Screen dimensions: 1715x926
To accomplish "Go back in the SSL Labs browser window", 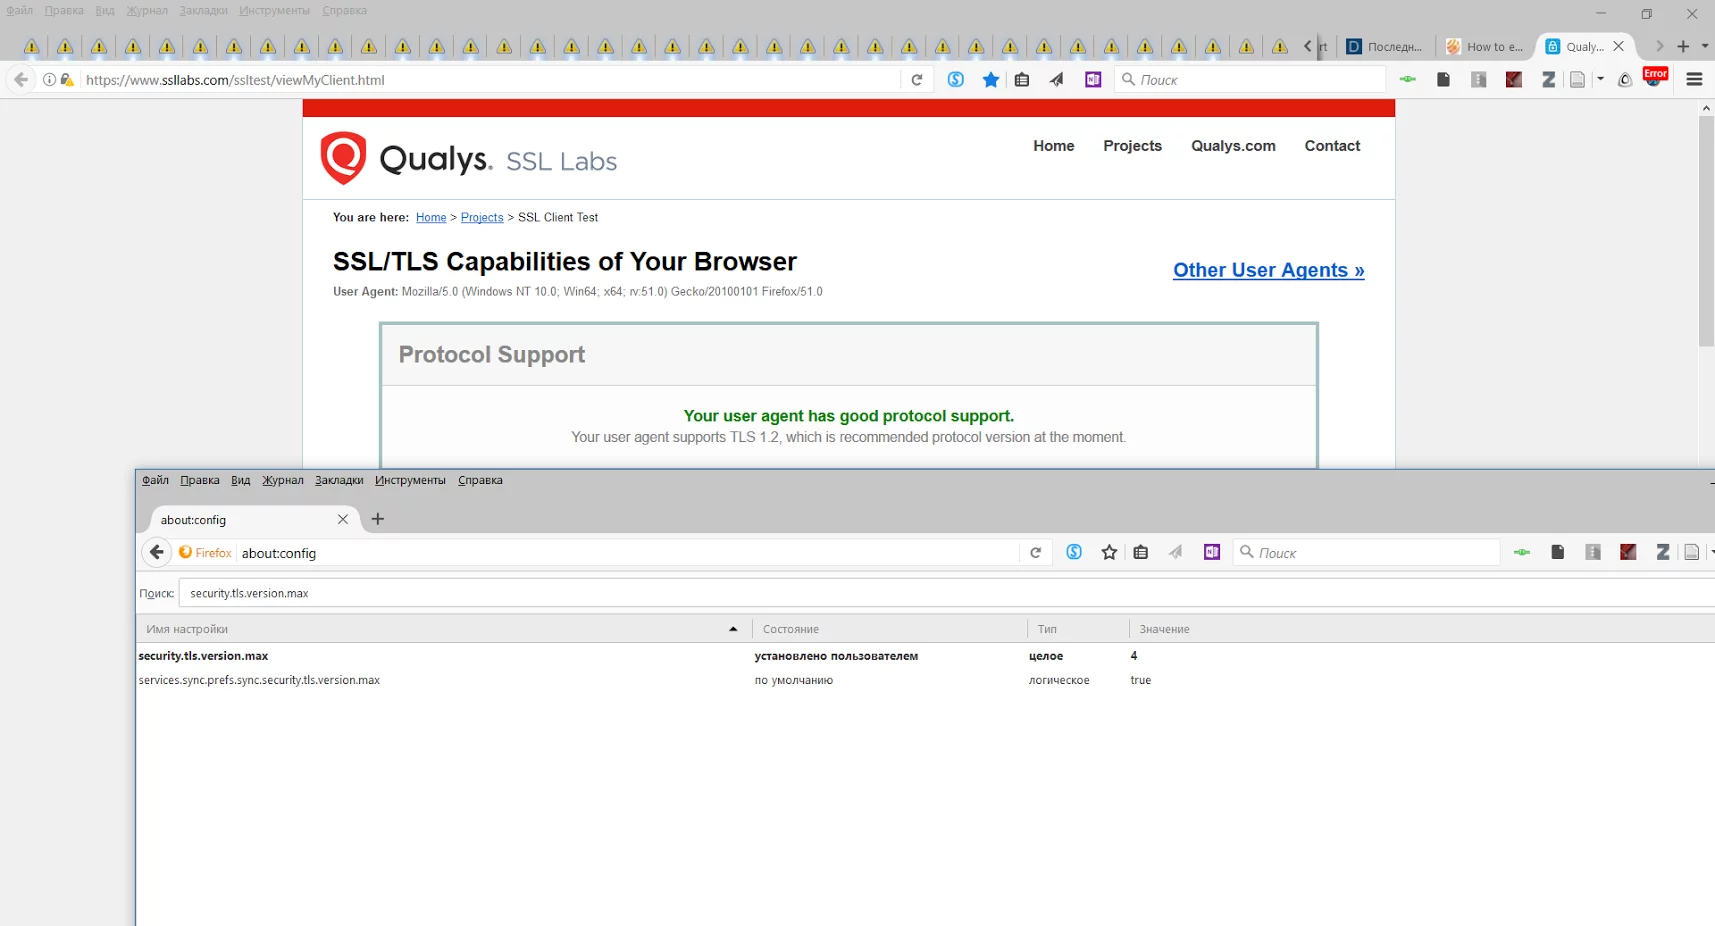I will click(21, 80).
